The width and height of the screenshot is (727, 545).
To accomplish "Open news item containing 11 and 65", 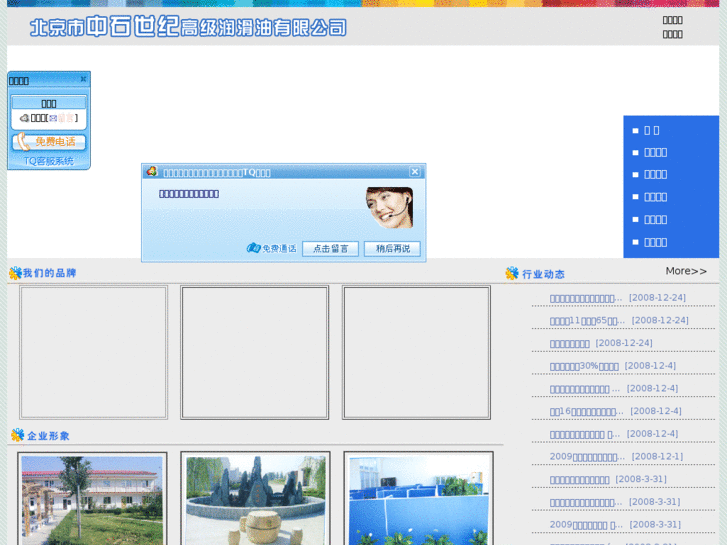I will tap(587, 321).
